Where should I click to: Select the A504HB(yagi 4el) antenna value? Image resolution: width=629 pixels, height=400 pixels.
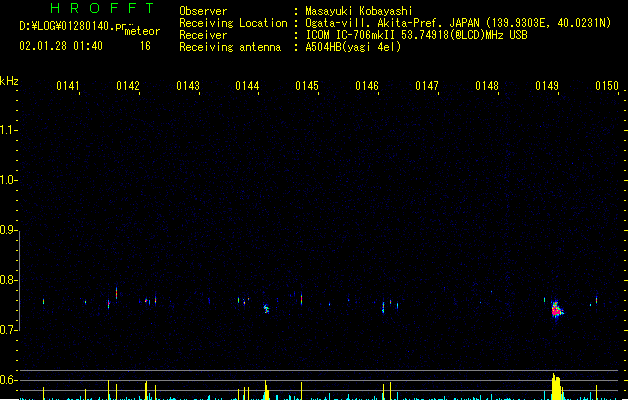[x=353, y=47]
